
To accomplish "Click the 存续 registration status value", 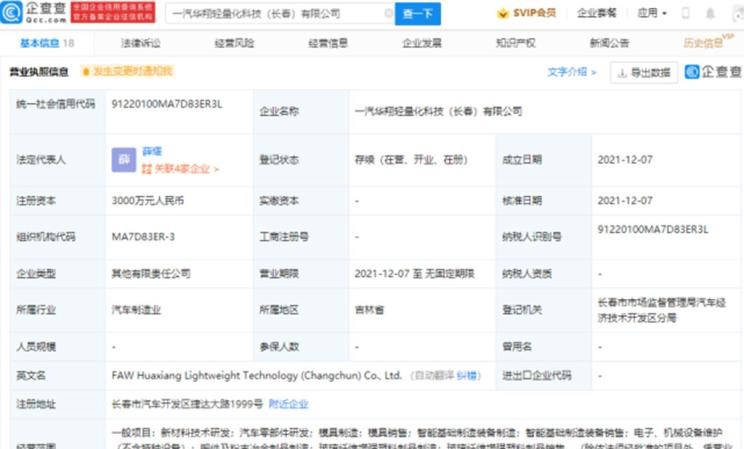I will (x=411, y=160).
